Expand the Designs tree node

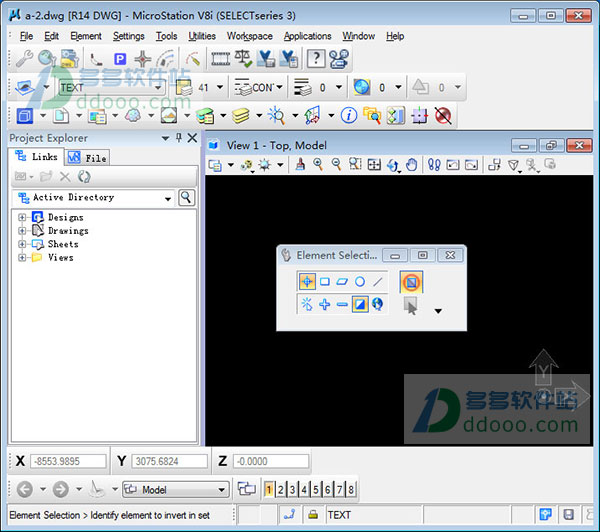tap(22, 217)
